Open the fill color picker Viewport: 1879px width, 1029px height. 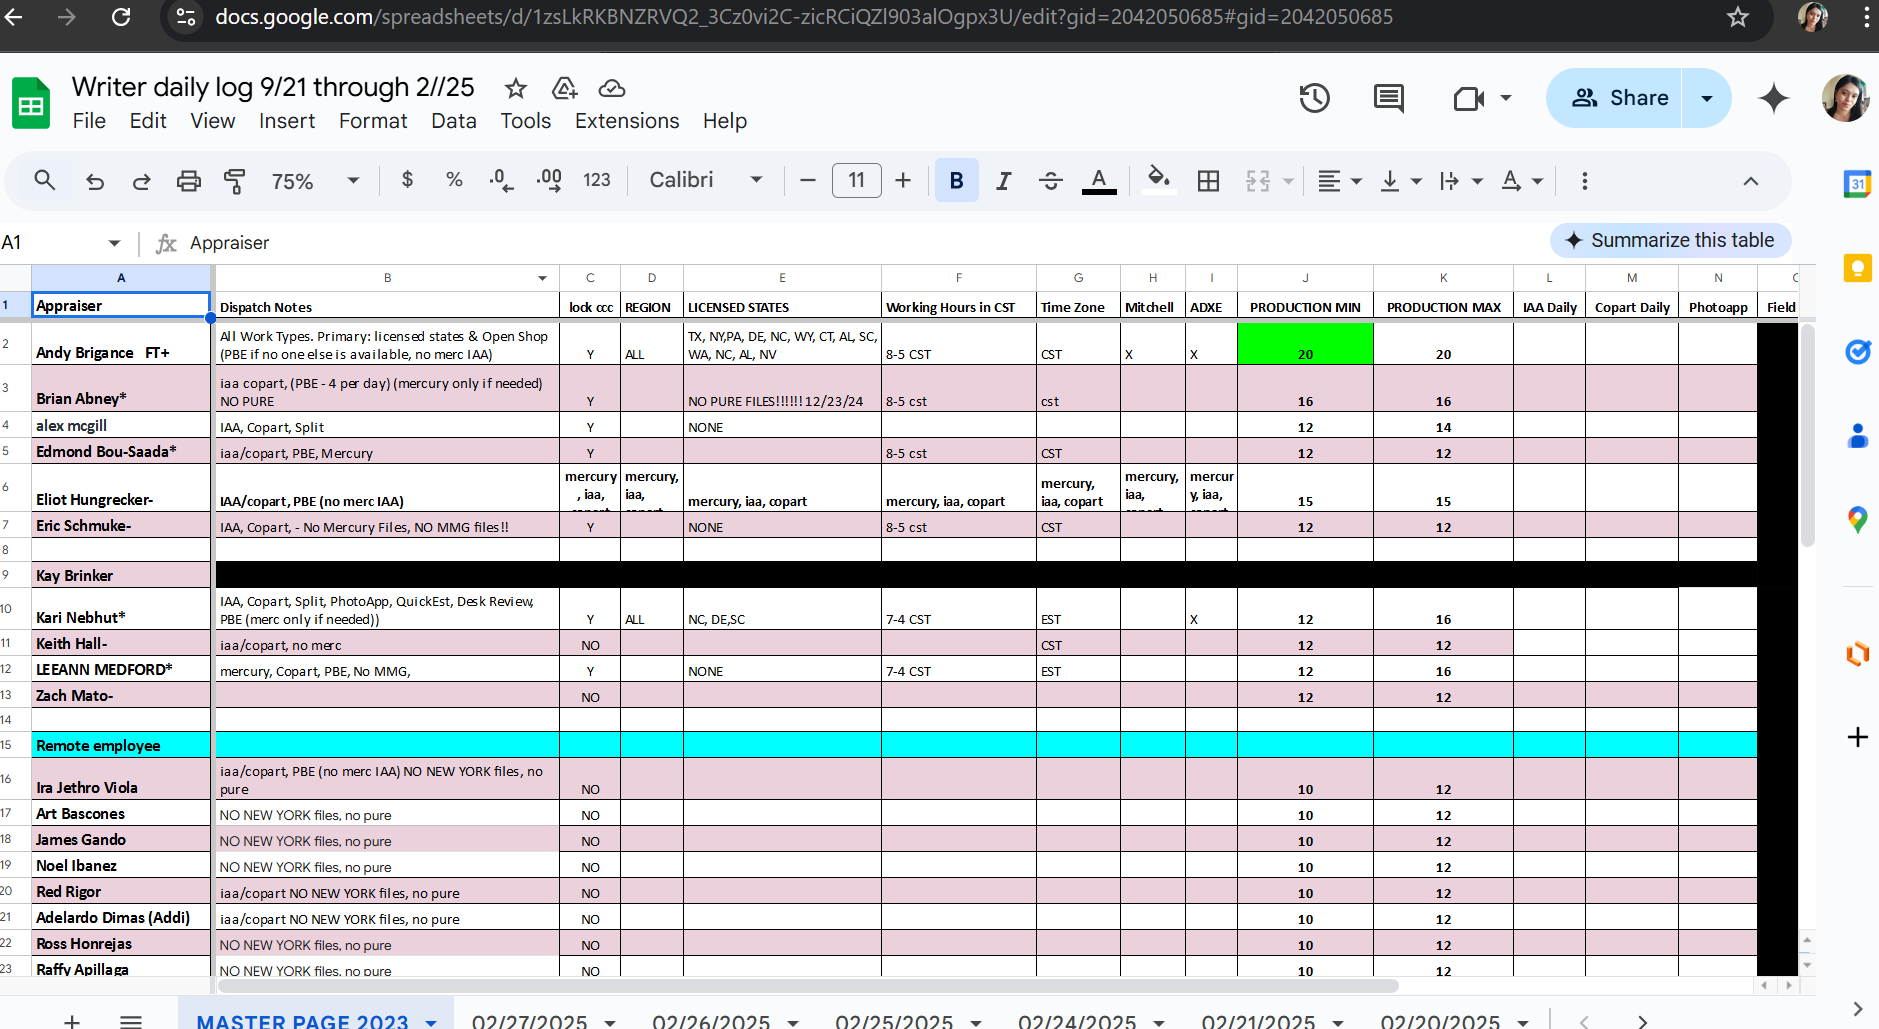pos(1158,180)
